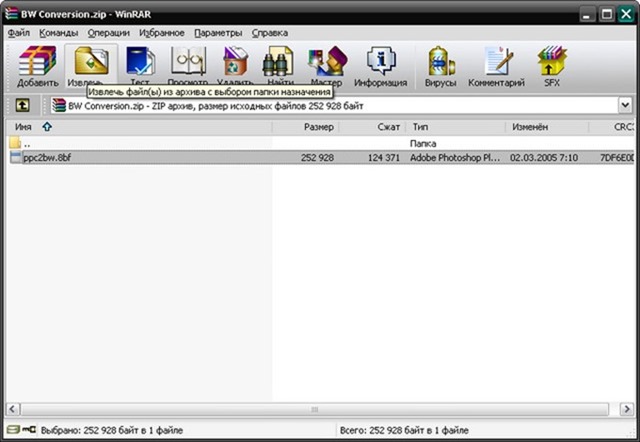The height and width of the screenshot is (442, 640).
Task: Sort by Размер column header
Action: click(x=305, y=127)
